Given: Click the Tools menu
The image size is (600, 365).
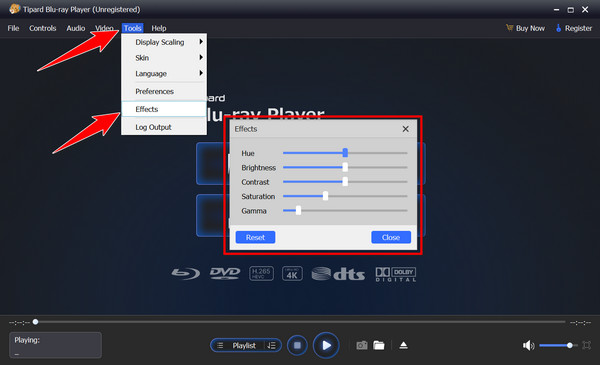Looking at the screenshot, I should pyautogui.click(x=132, y=28).
